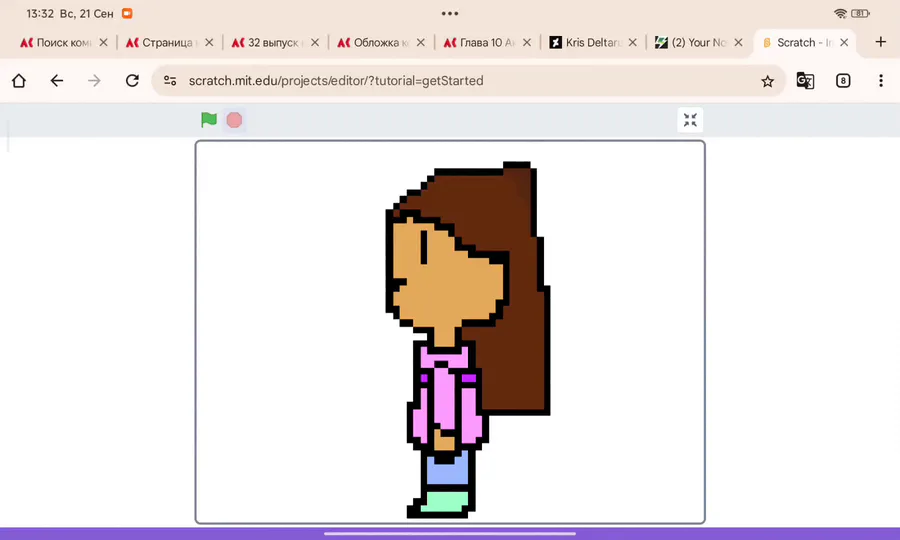
Task: Open site settings icon in address bar
Action: pyautogui.click(x=170, y=81)
